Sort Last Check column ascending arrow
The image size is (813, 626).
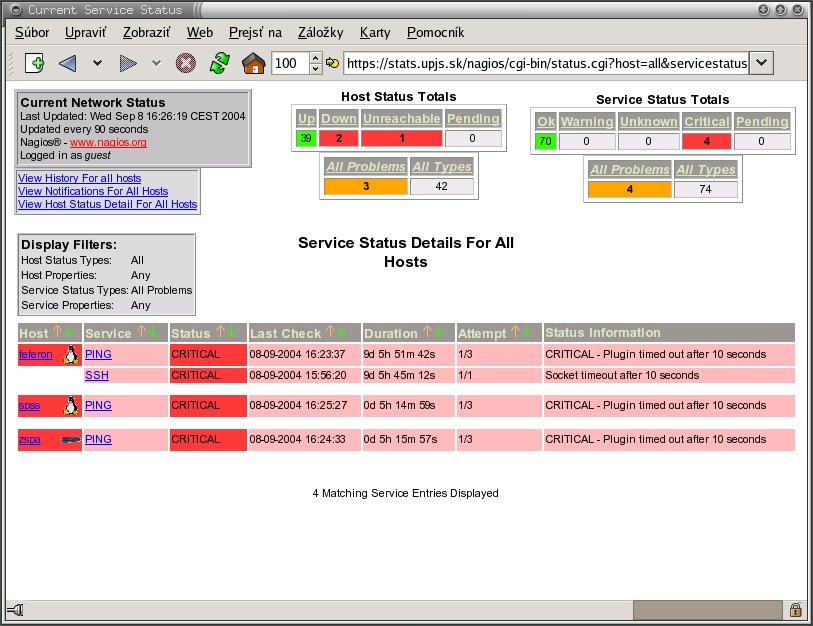(x=330, y=331)
